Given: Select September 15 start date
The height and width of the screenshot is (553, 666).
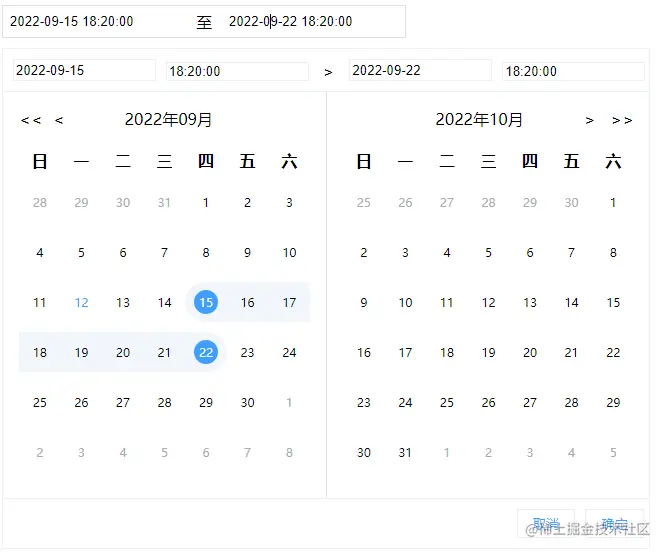Looking at the screenshot, I should 206,302.
